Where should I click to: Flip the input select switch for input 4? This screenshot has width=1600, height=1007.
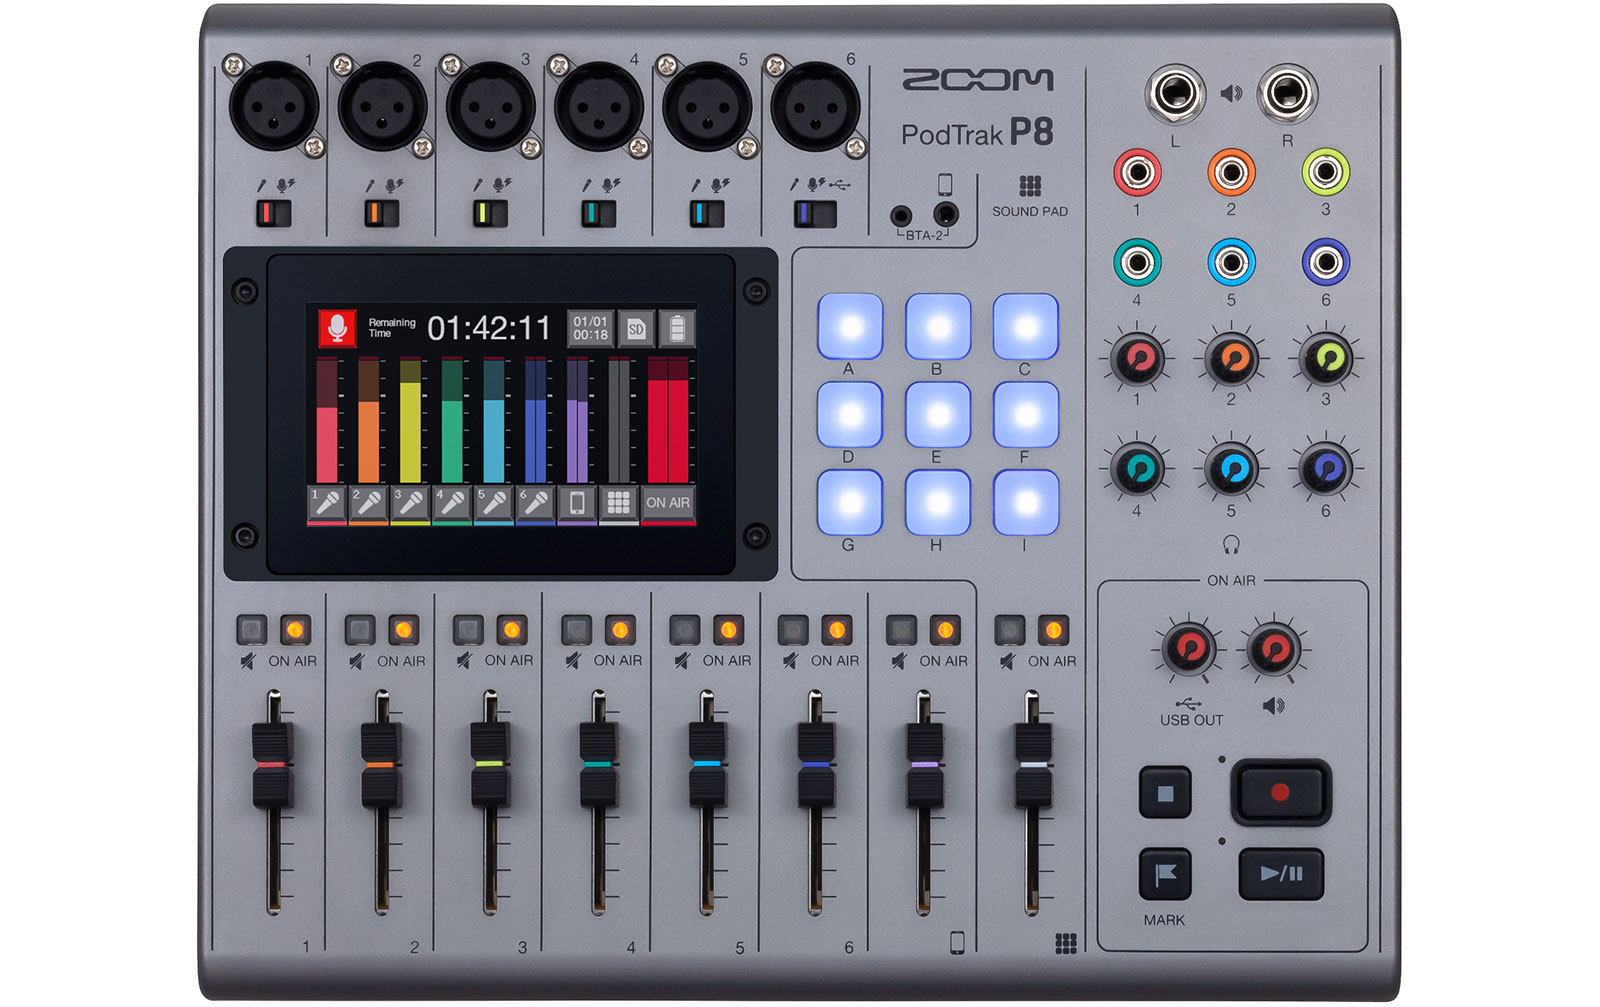pyautogui.click(x=599, y=213)
